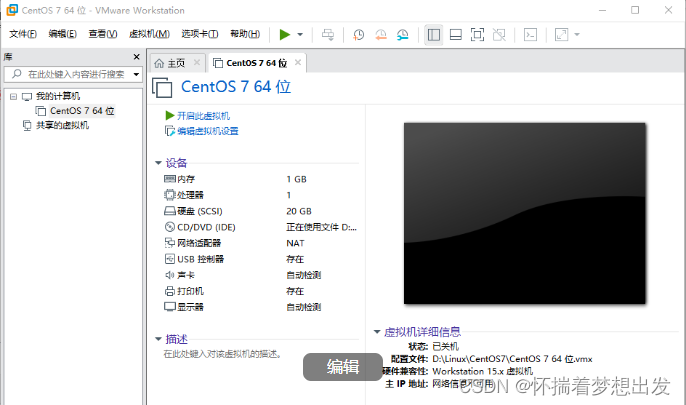Close the 库 library panel

click(x=136, y=57)
